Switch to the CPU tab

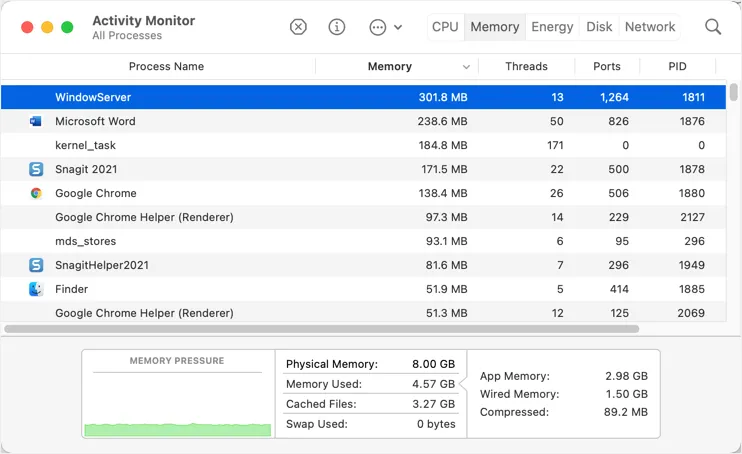point(445,27)
